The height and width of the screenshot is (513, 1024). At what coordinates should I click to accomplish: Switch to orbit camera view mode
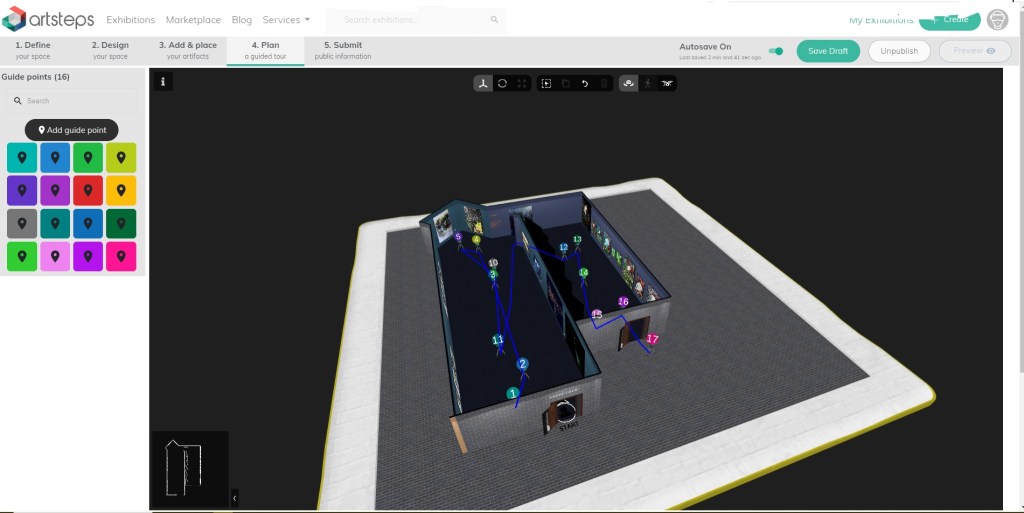click(x=628, y=83)
